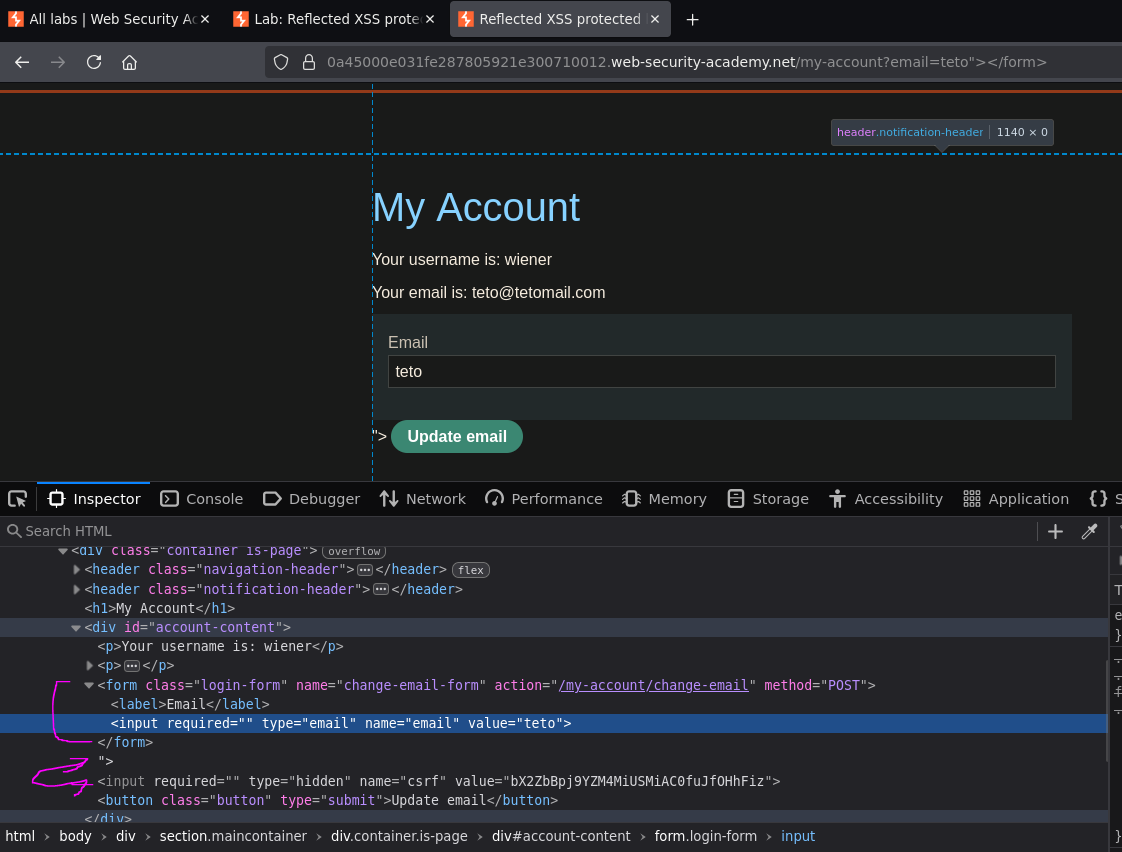Click the address bar URL

(x=686, y=62)
